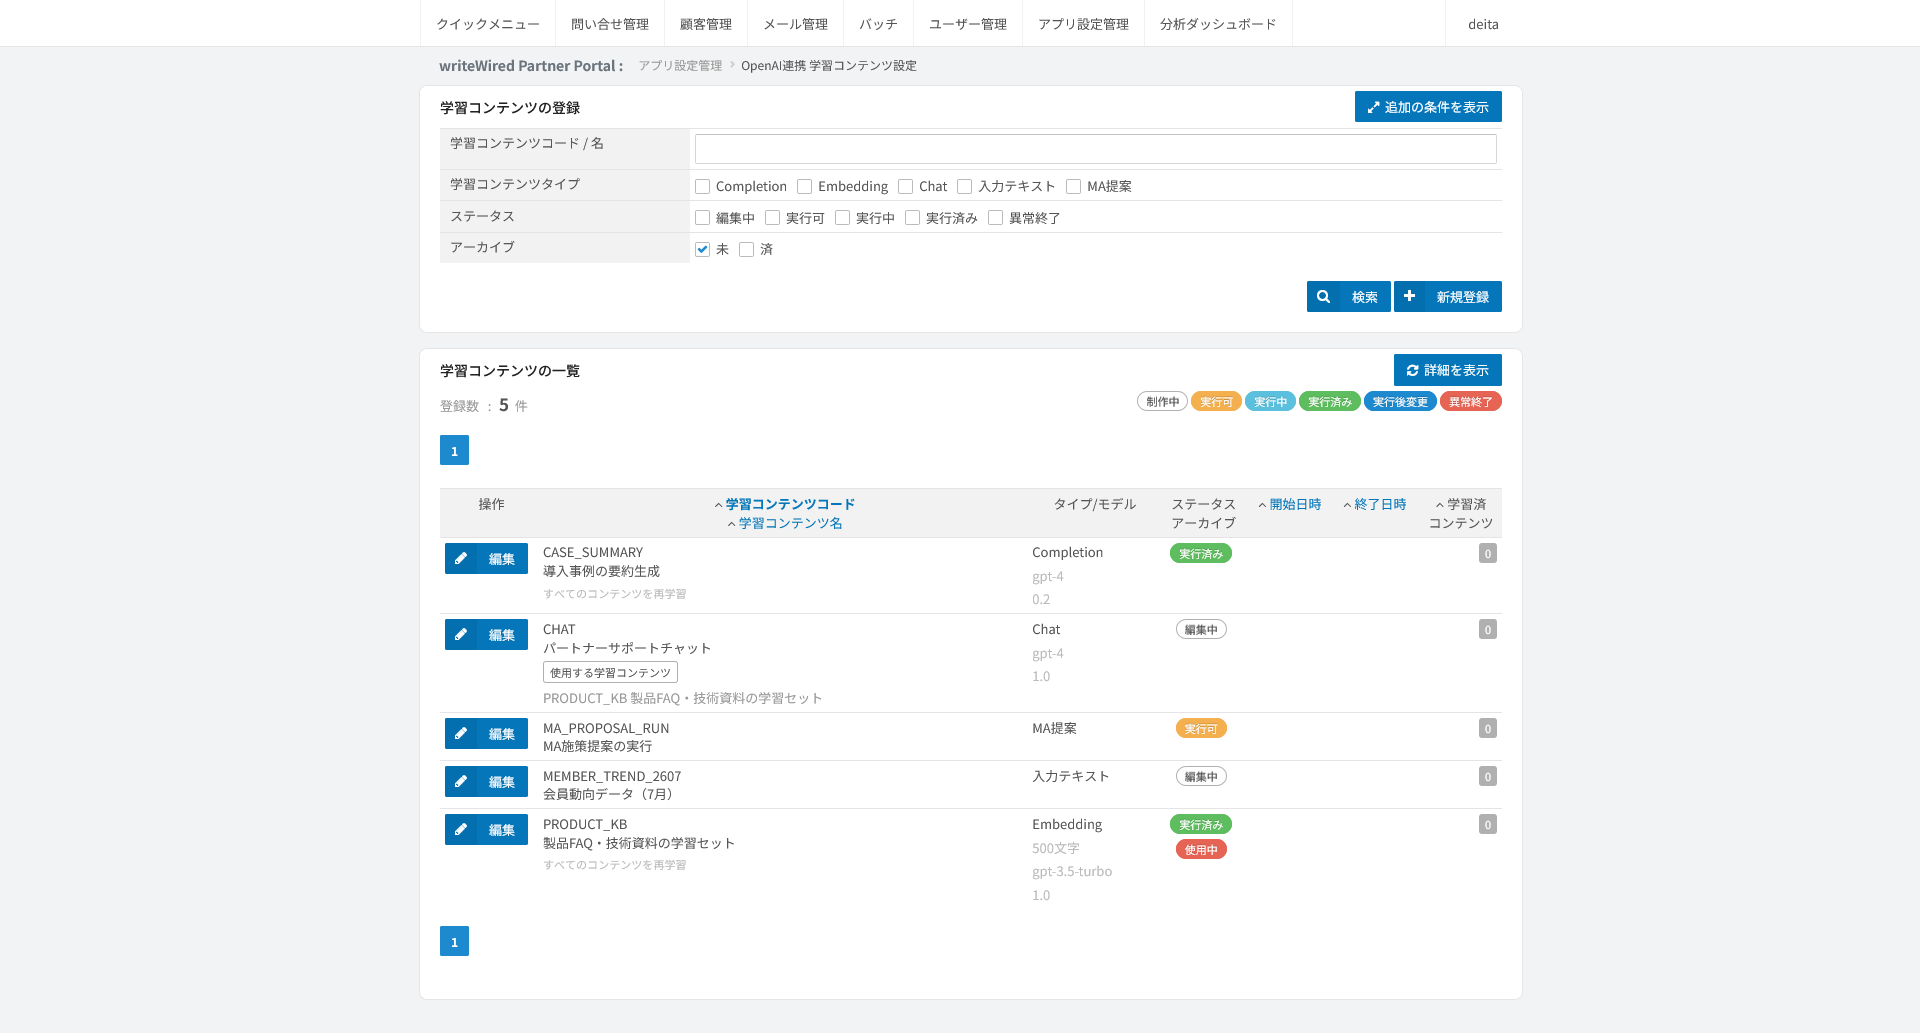Click the expand arrows icon on 追加の条件を表示
The width and height of the screenshot is (1920, 1033).
1373,107
